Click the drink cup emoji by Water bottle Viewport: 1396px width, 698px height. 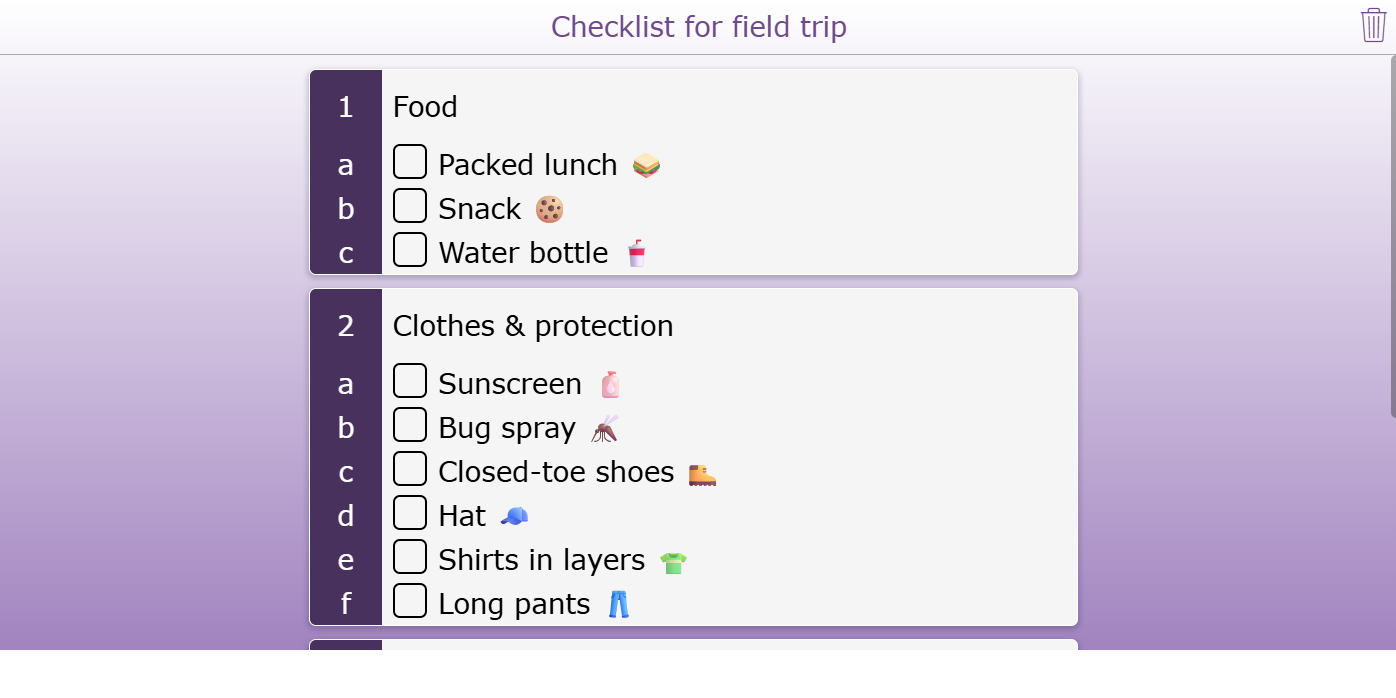click(636, 253)
